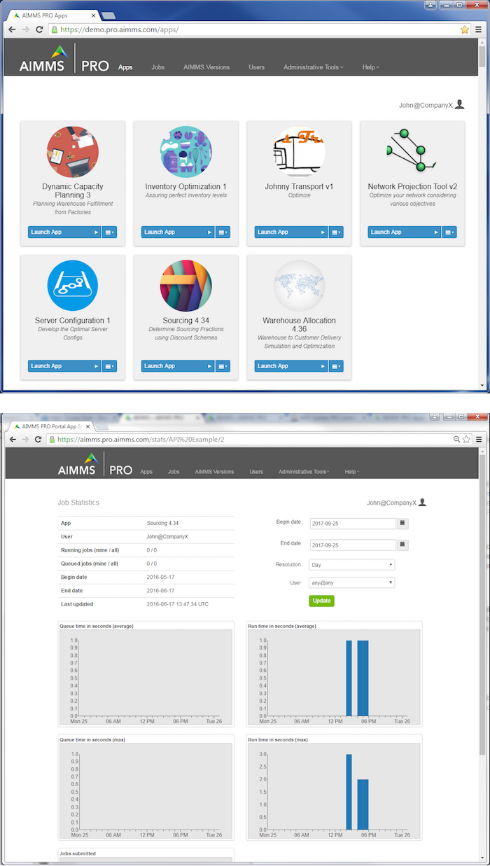Open Administrative Tools menu in stats window
Viewport: 490px width, 866px height.
pyautogui.click(x=304, y=472)
